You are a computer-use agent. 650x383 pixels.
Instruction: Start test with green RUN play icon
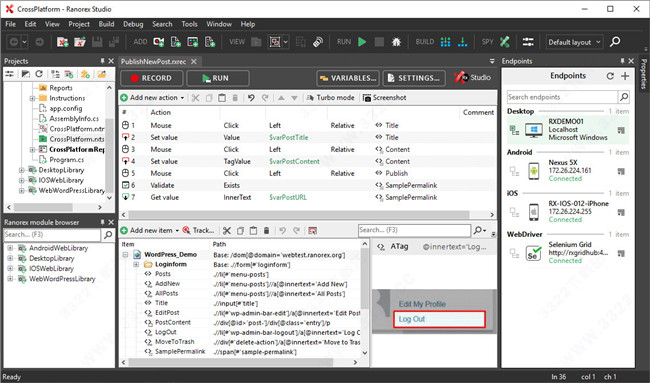(x=362, y=41)
